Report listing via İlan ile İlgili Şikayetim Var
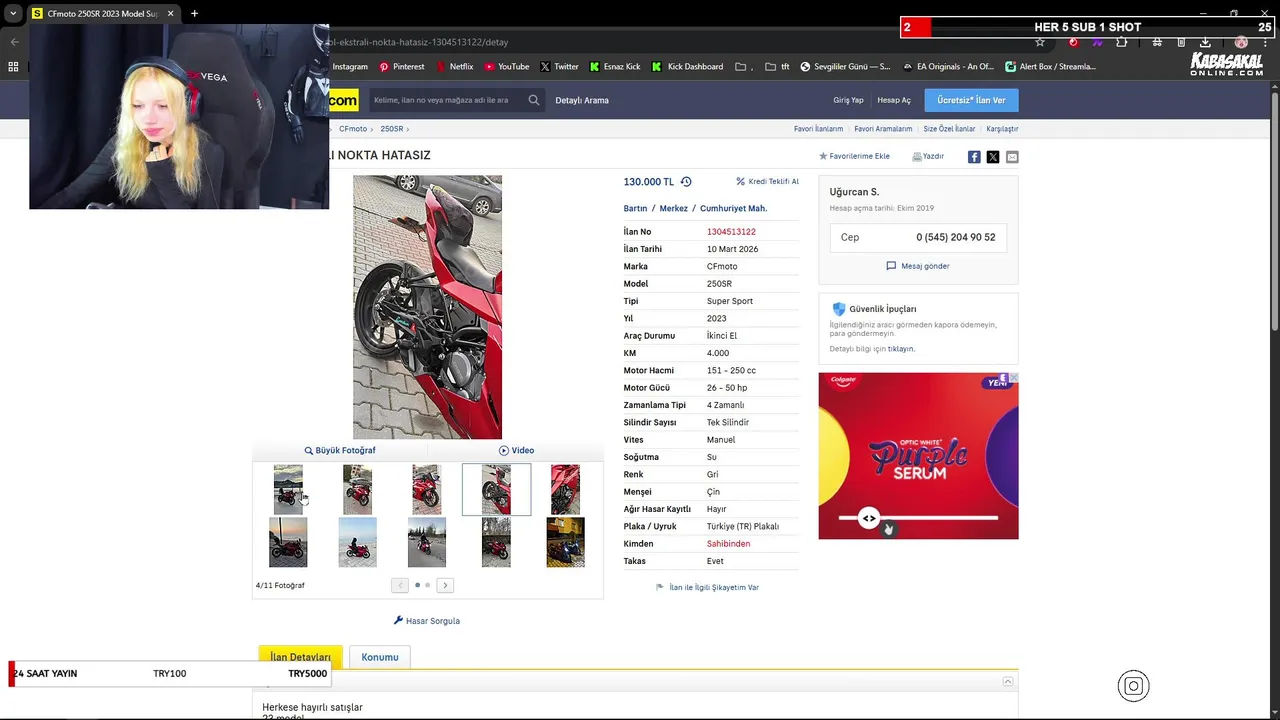The width and height of the screenshot is (1280, 720). pos(707,588)
